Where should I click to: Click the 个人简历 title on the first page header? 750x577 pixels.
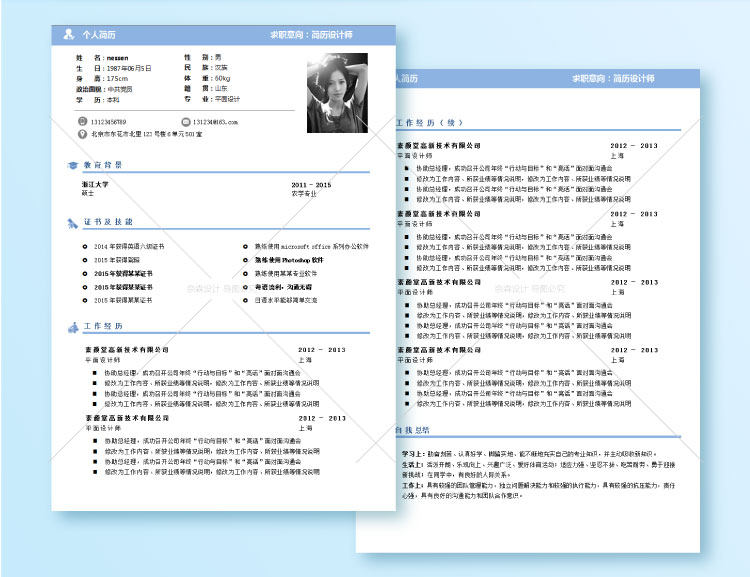pos(99,34)
